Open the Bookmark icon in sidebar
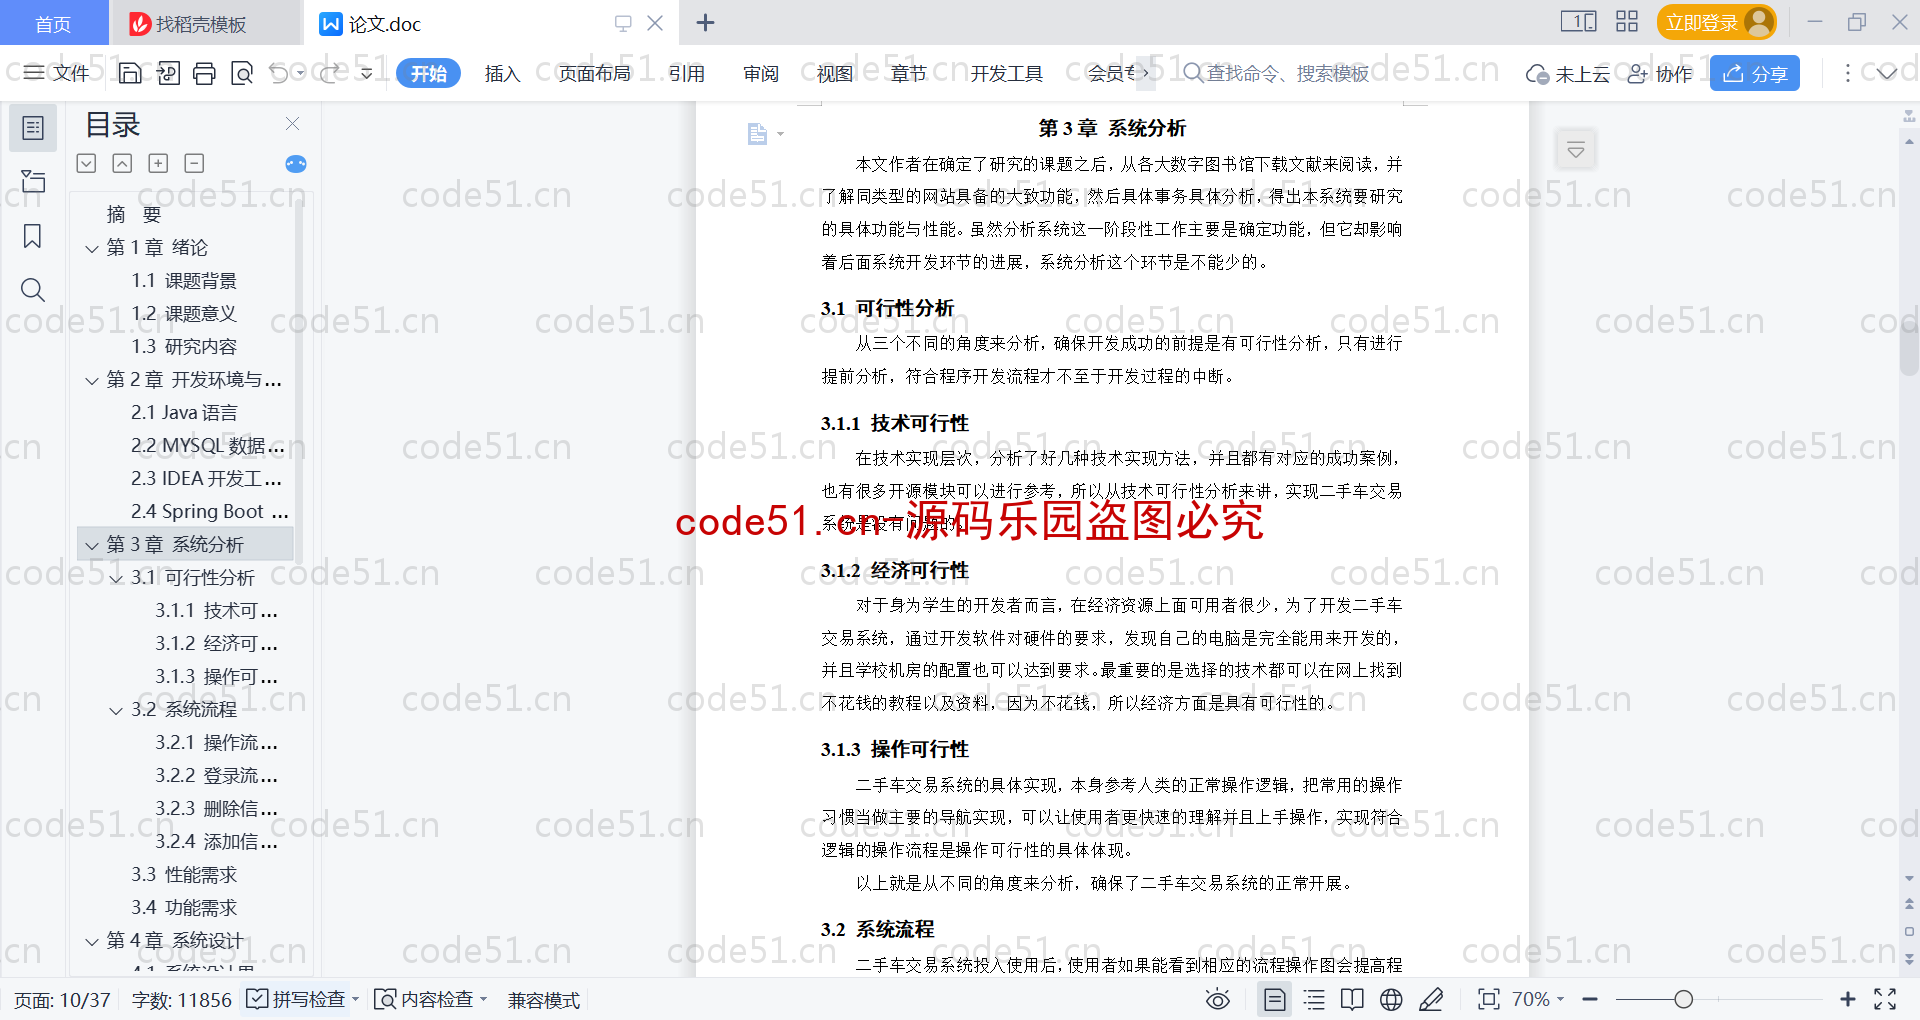 pos(33,236)
